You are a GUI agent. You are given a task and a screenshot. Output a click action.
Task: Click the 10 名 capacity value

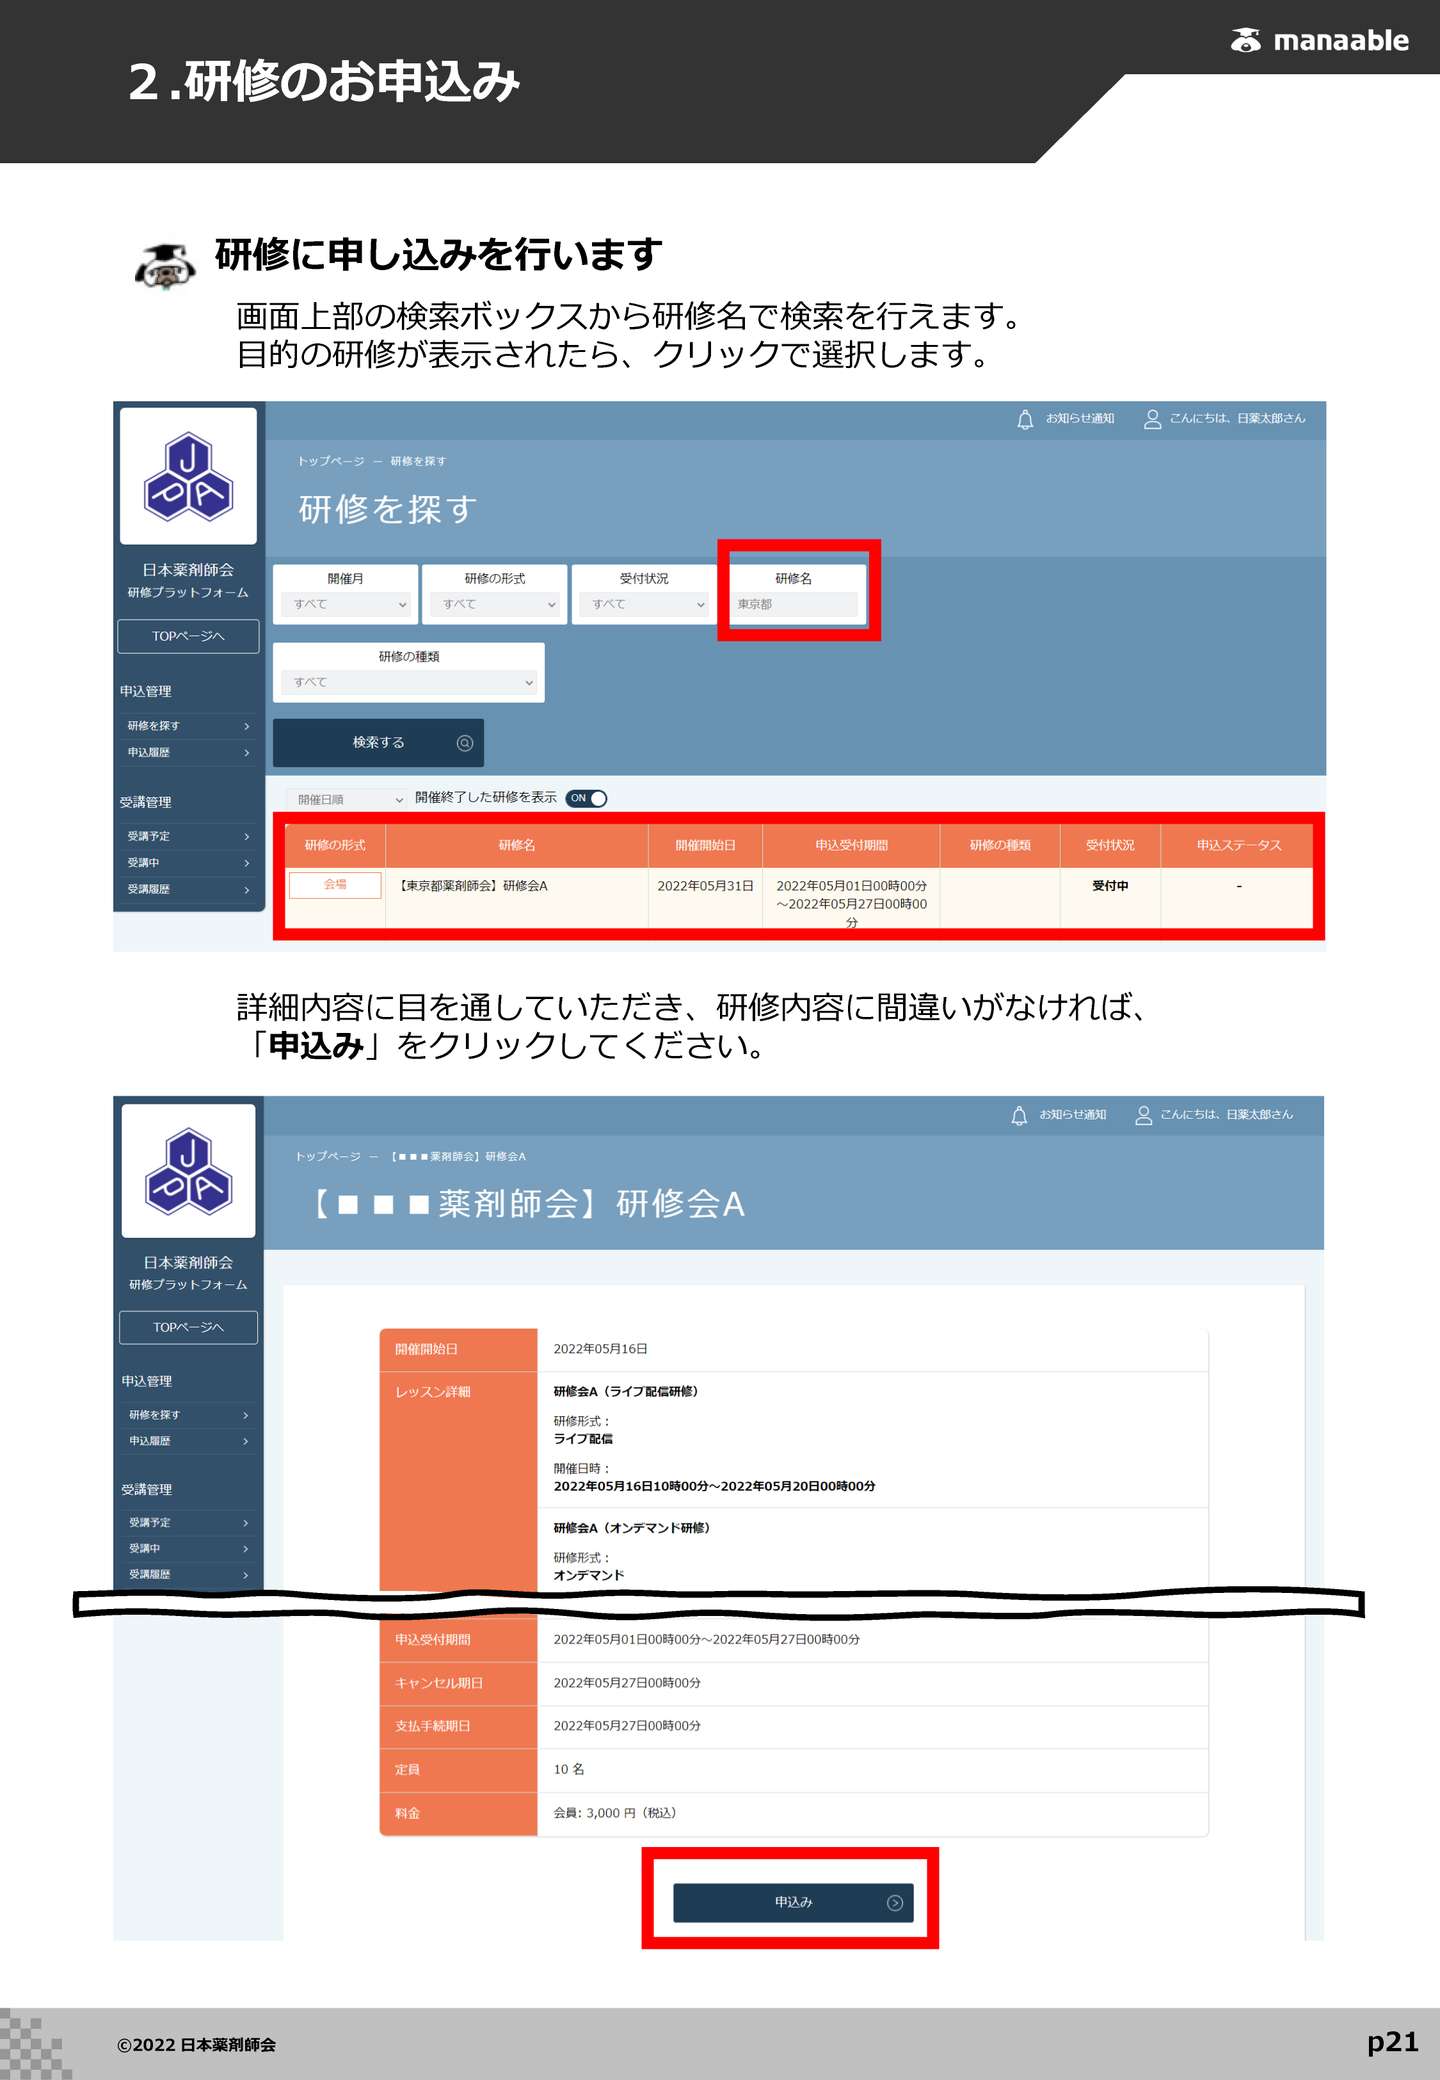569,1770
